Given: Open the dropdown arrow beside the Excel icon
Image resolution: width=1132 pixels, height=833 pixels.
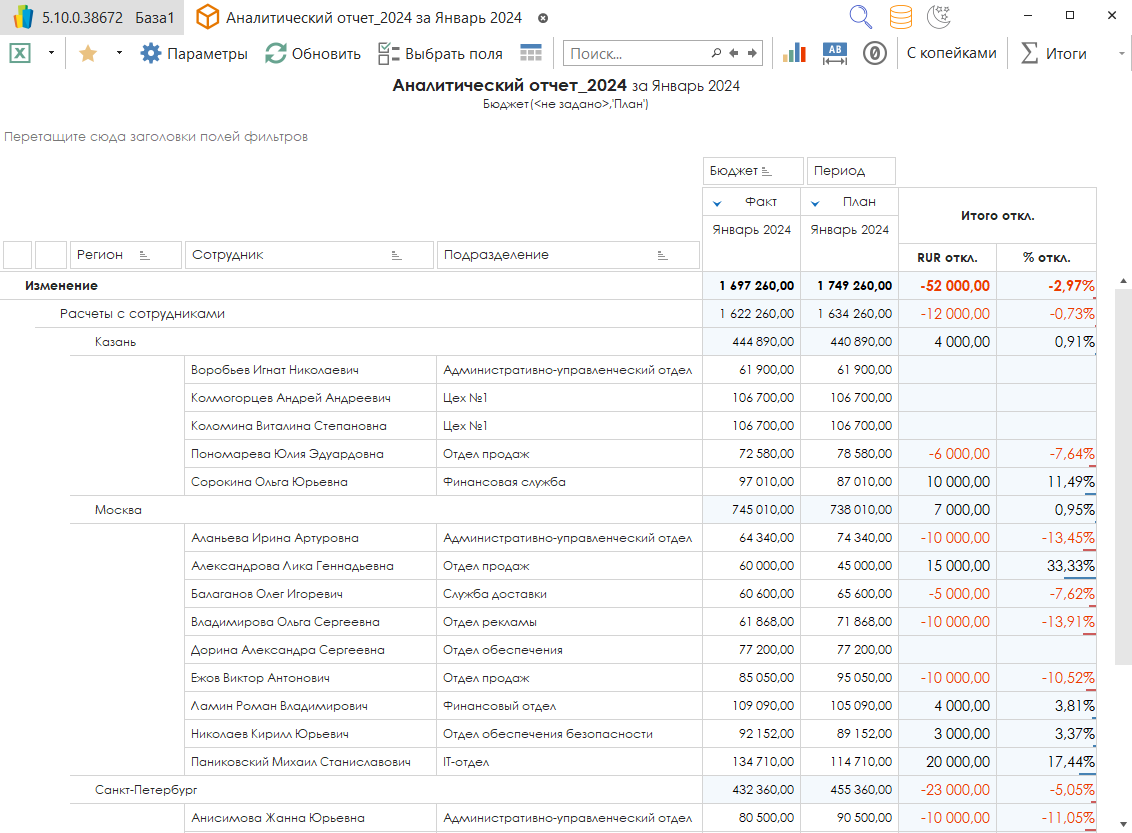Looking at the screenshot, I should pyautogui.click(x=51, y=54).
